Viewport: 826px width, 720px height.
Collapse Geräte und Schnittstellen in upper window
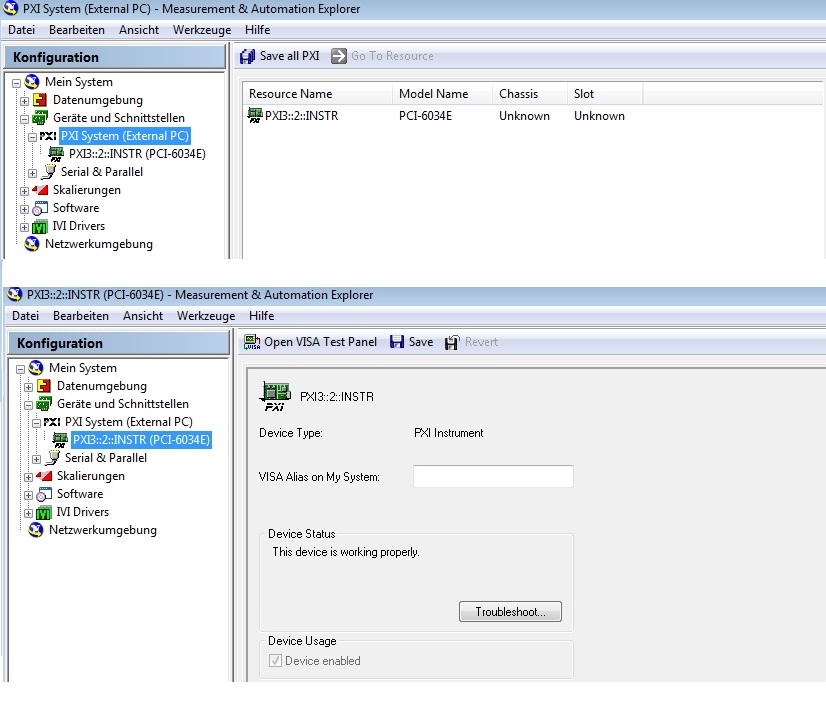pyautogui.click(x=24, y=119)
